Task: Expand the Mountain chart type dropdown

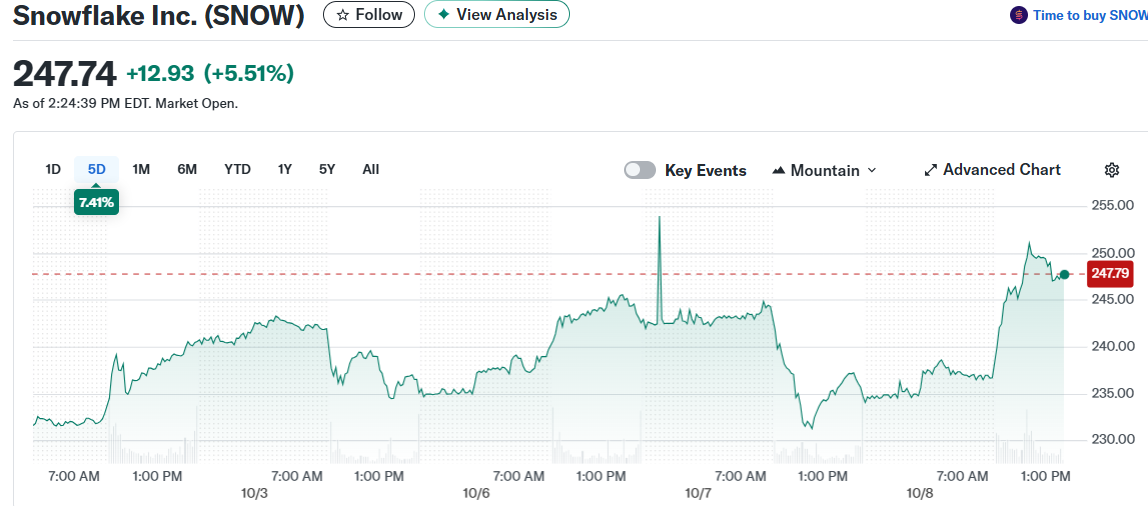Action: pyautogui.click(x=824, y=170)
